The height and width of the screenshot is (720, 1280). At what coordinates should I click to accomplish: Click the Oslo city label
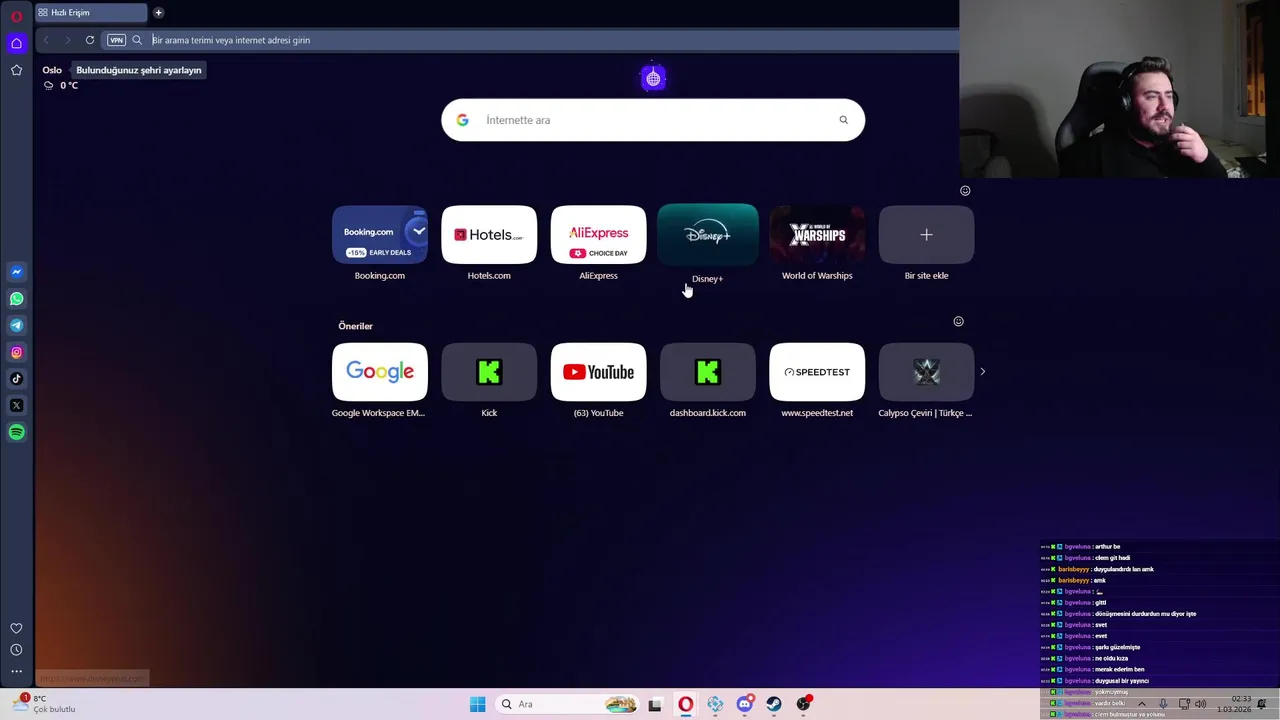52,70
